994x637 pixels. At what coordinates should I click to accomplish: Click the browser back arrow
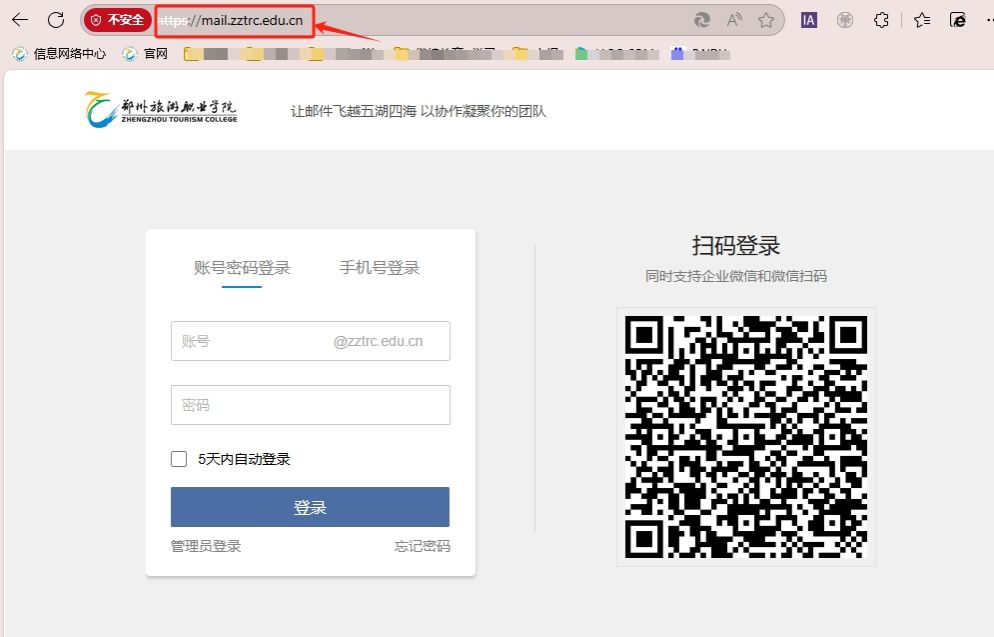(20, 20)
